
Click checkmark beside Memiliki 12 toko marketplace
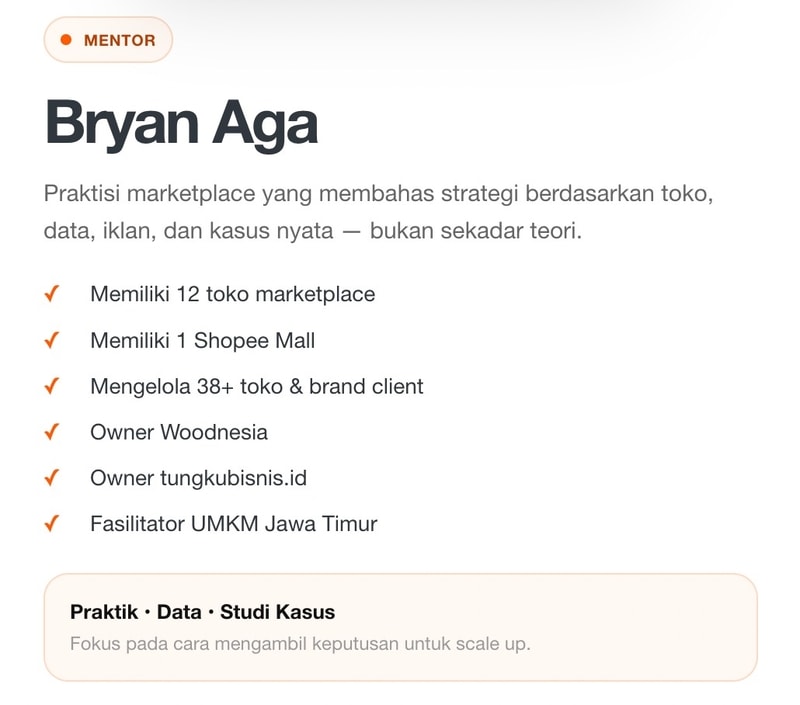pos(52,294)
